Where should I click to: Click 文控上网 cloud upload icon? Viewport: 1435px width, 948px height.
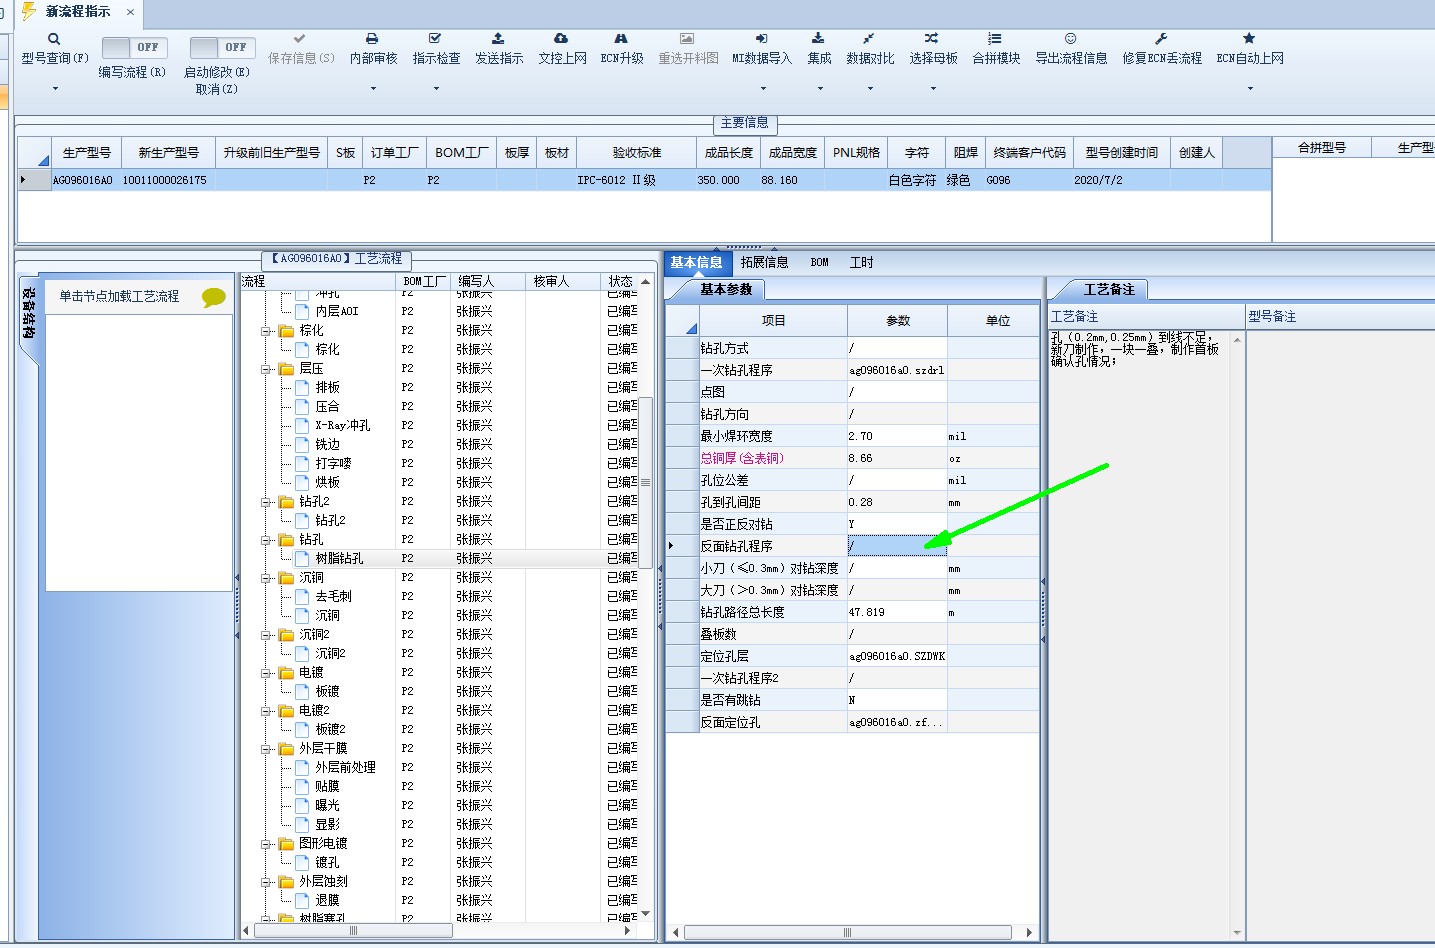coord(561,39)
